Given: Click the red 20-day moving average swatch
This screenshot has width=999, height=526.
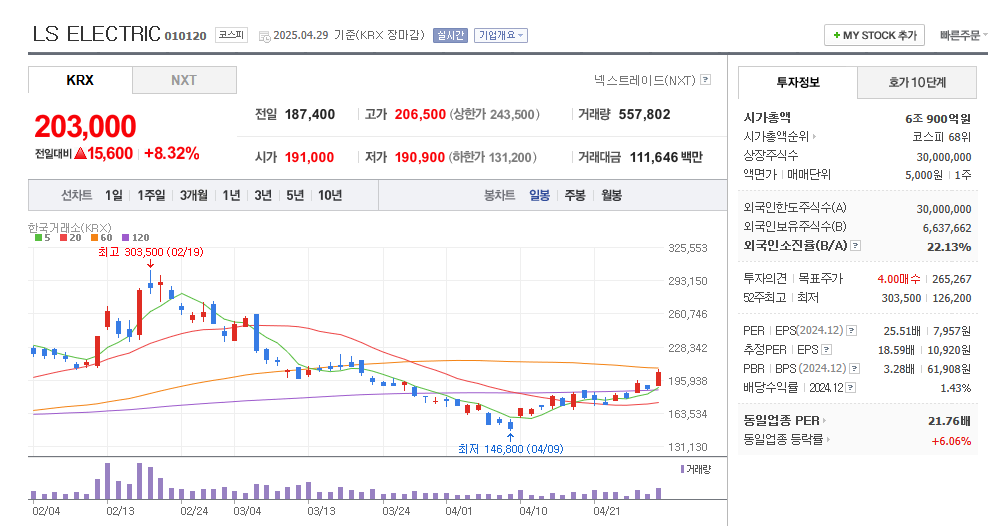Looking at the screenshot, I should 63,238.
